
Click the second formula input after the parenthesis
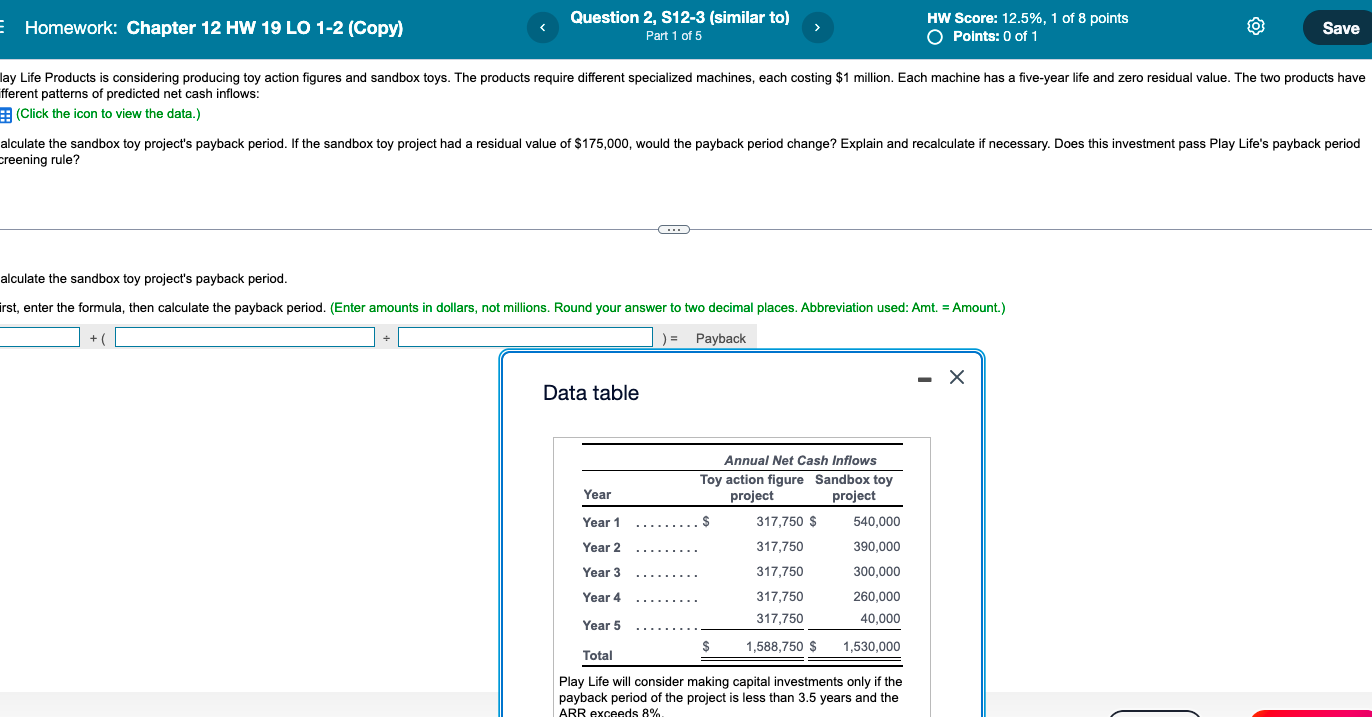pyautogui.click(x=245, y=338)
